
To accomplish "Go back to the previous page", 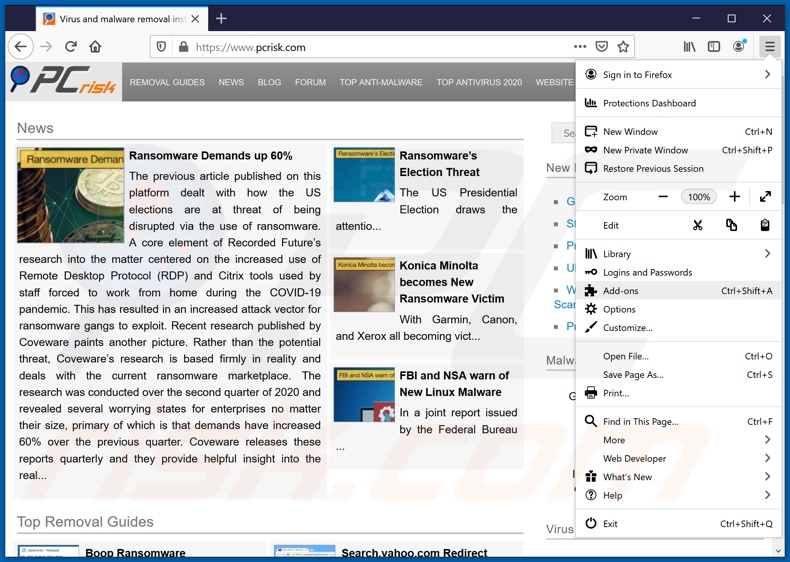I will pos(21,47).
